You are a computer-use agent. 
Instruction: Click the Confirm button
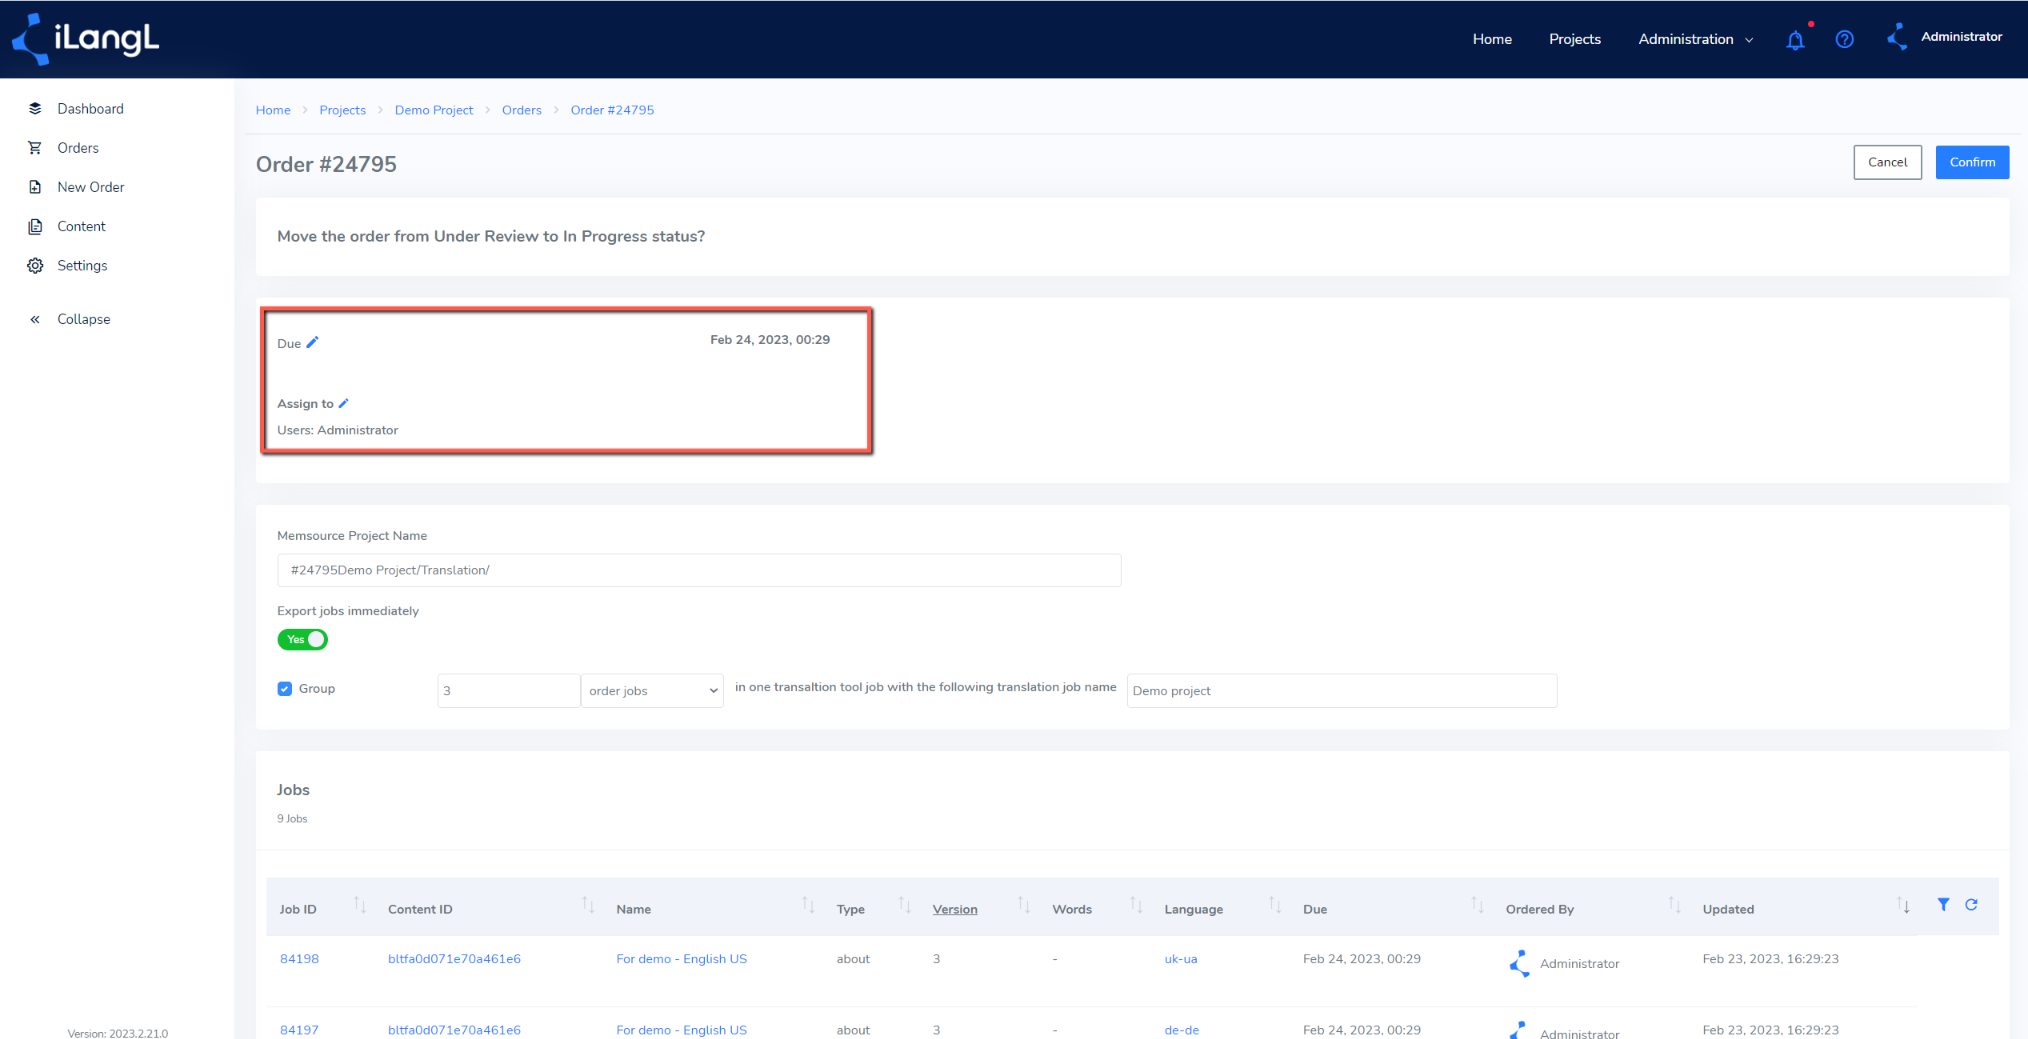pos(1972,162)
